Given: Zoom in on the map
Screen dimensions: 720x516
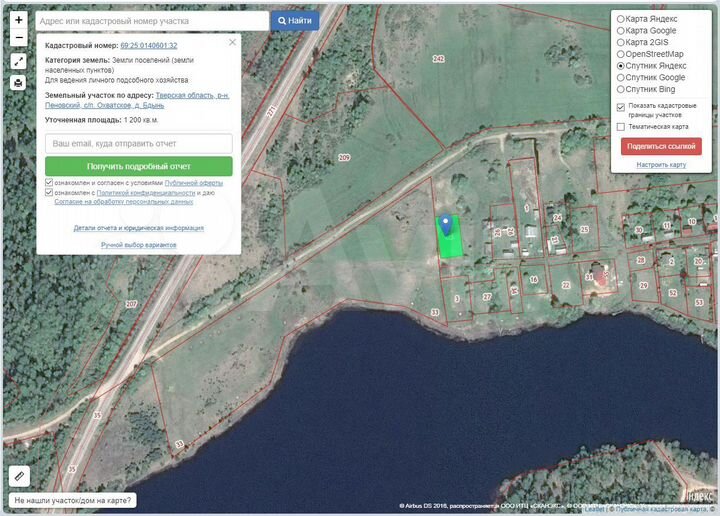Looking at the screenshot, I should click(18, 20).
